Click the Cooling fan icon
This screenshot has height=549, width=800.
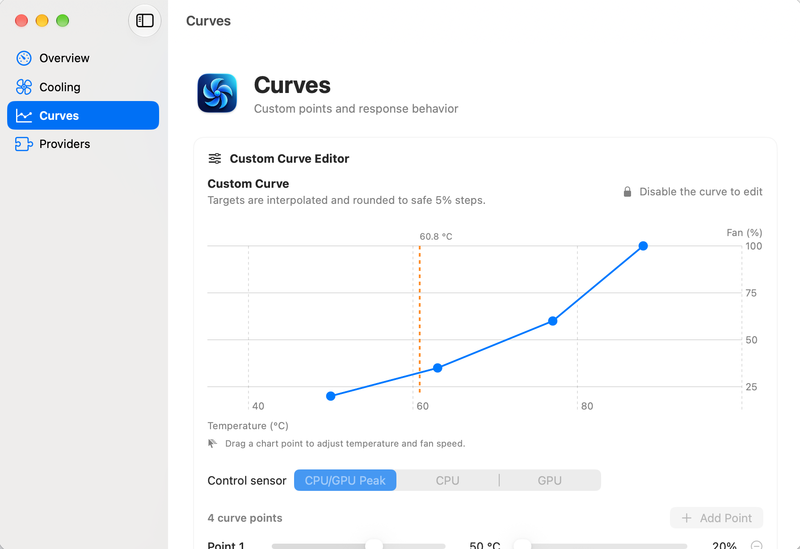[23, 87]
